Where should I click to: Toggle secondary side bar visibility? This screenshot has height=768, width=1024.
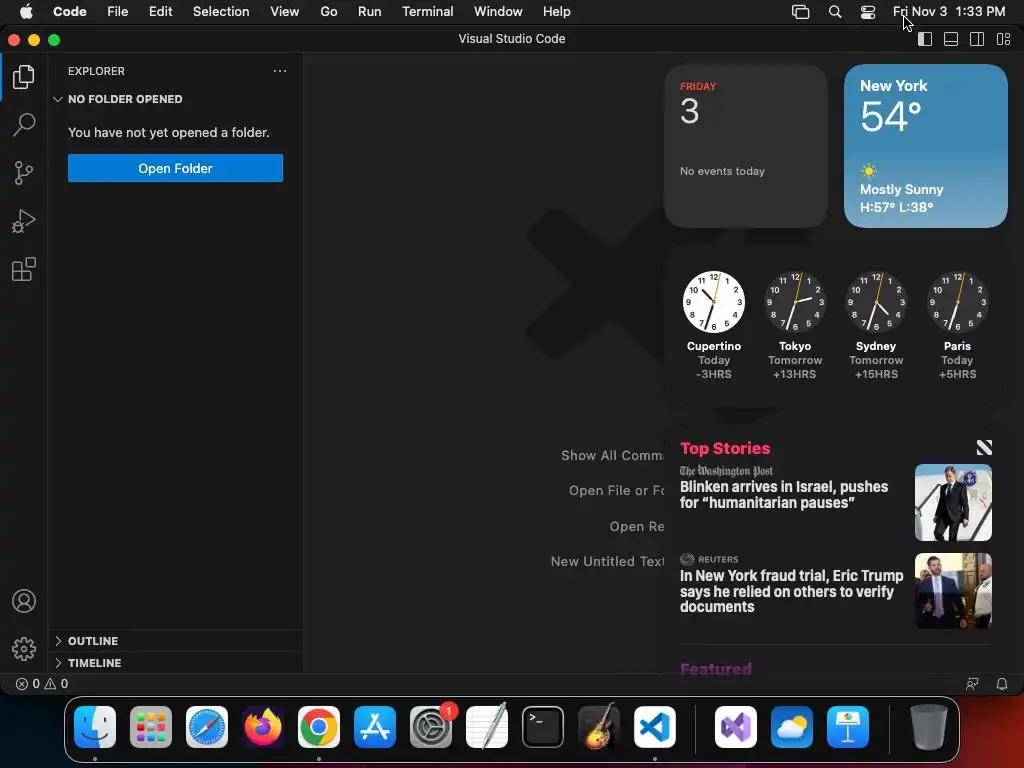pos(977,39)
